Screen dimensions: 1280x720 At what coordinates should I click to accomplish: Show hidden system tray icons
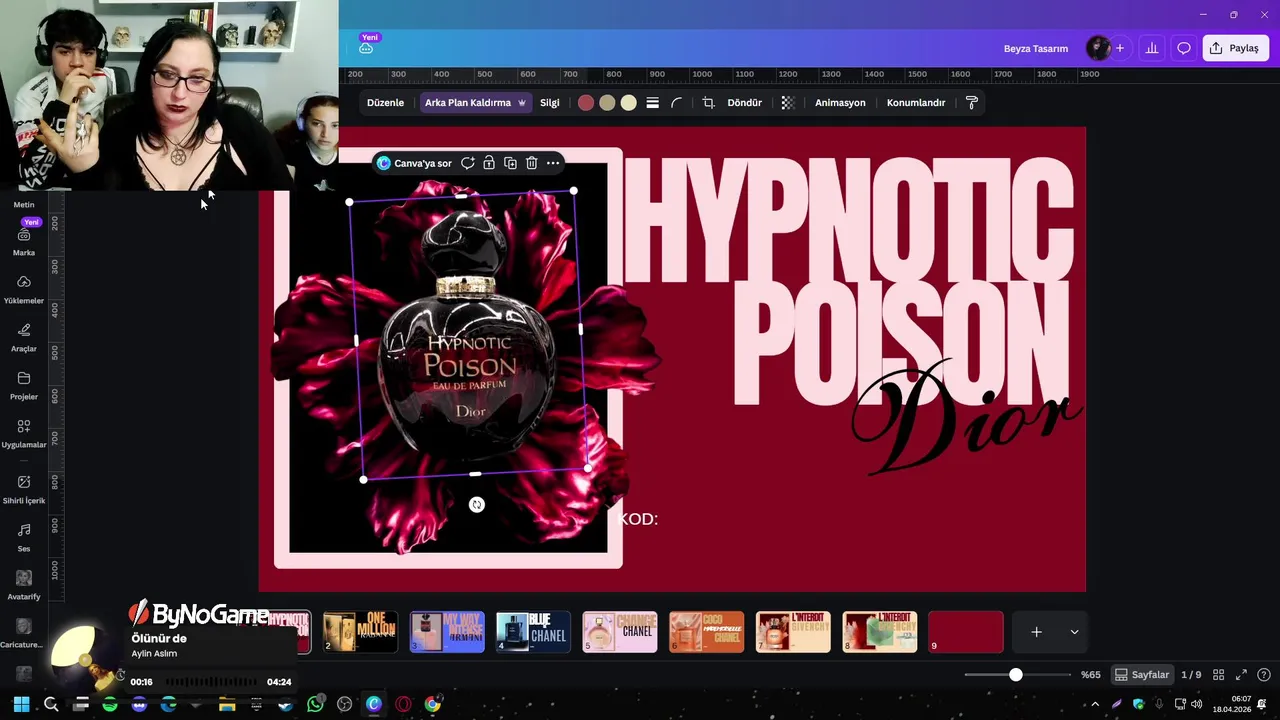pyautogui.click(x=1096, y=705)
